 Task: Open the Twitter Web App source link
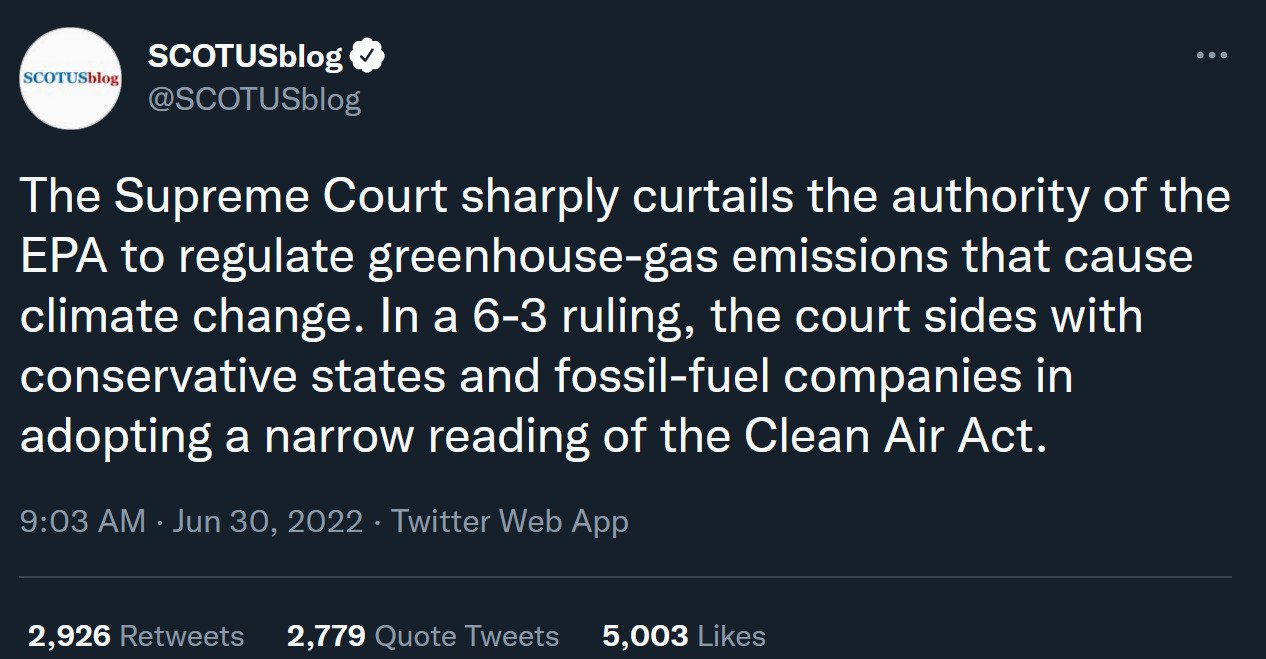[x=509, y=521]
